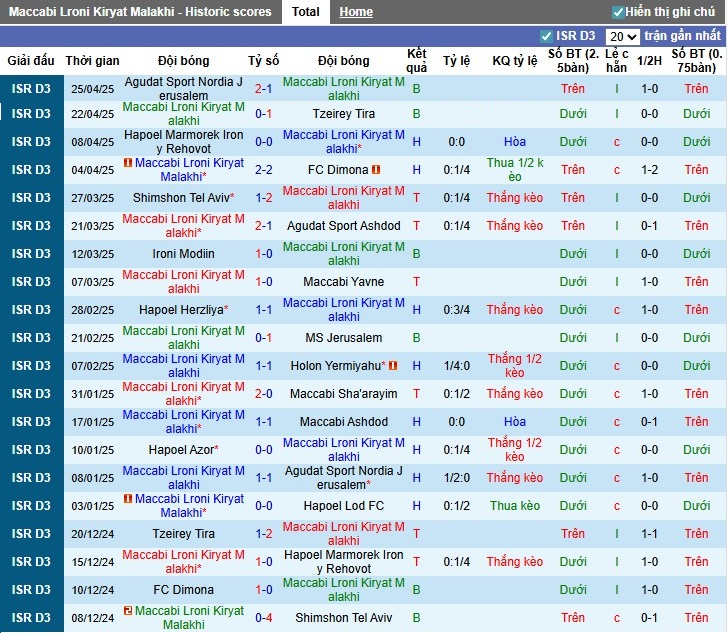Viewport: 727px width, 633px height.
Task: Click red card icon beside FC Dimona
Action: [376, 170]
